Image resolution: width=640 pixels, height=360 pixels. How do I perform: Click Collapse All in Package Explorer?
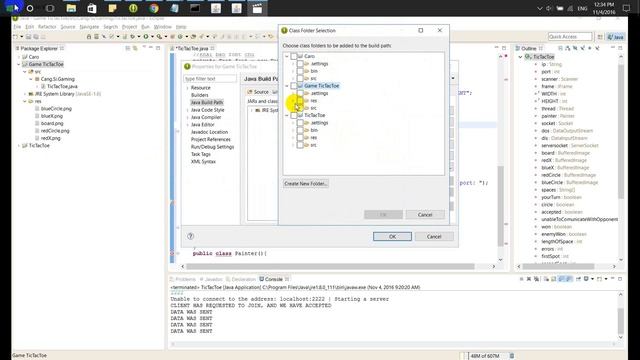[x=128, y=48]
